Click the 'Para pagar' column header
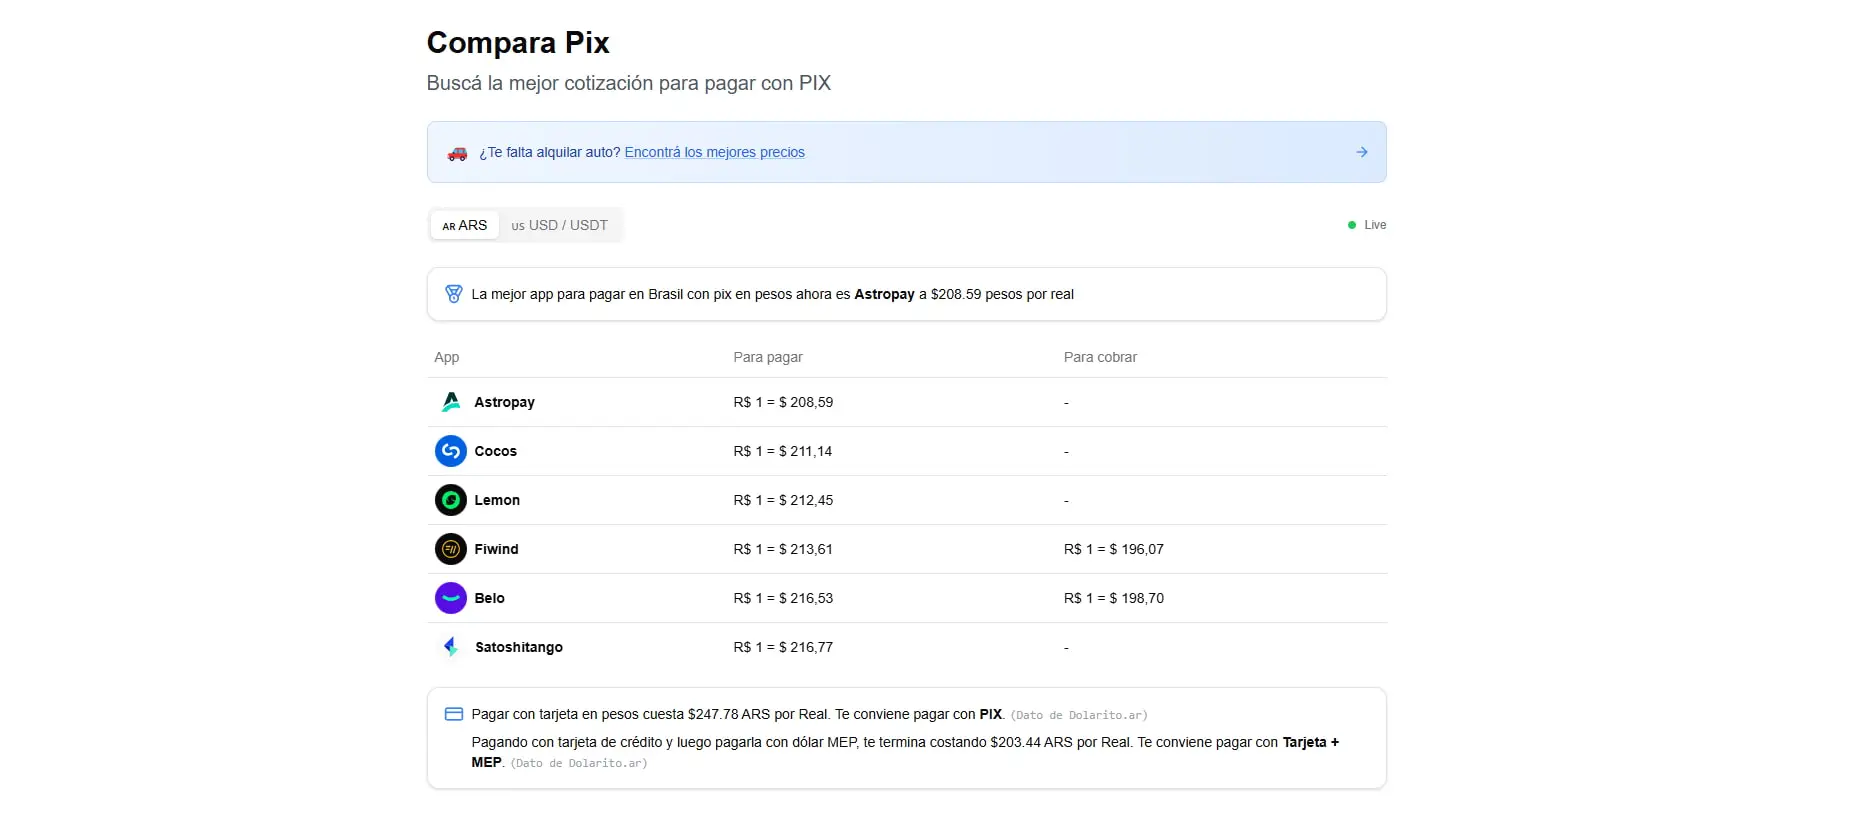Screen dimensions: 1853x824 [x=768, y=357]
